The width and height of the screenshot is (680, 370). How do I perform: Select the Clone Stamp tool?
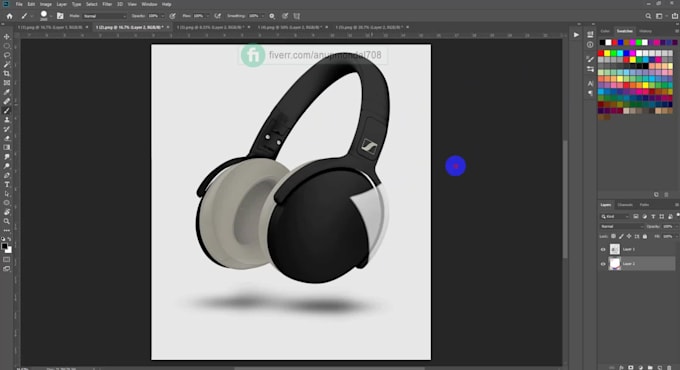pos(7,119)
